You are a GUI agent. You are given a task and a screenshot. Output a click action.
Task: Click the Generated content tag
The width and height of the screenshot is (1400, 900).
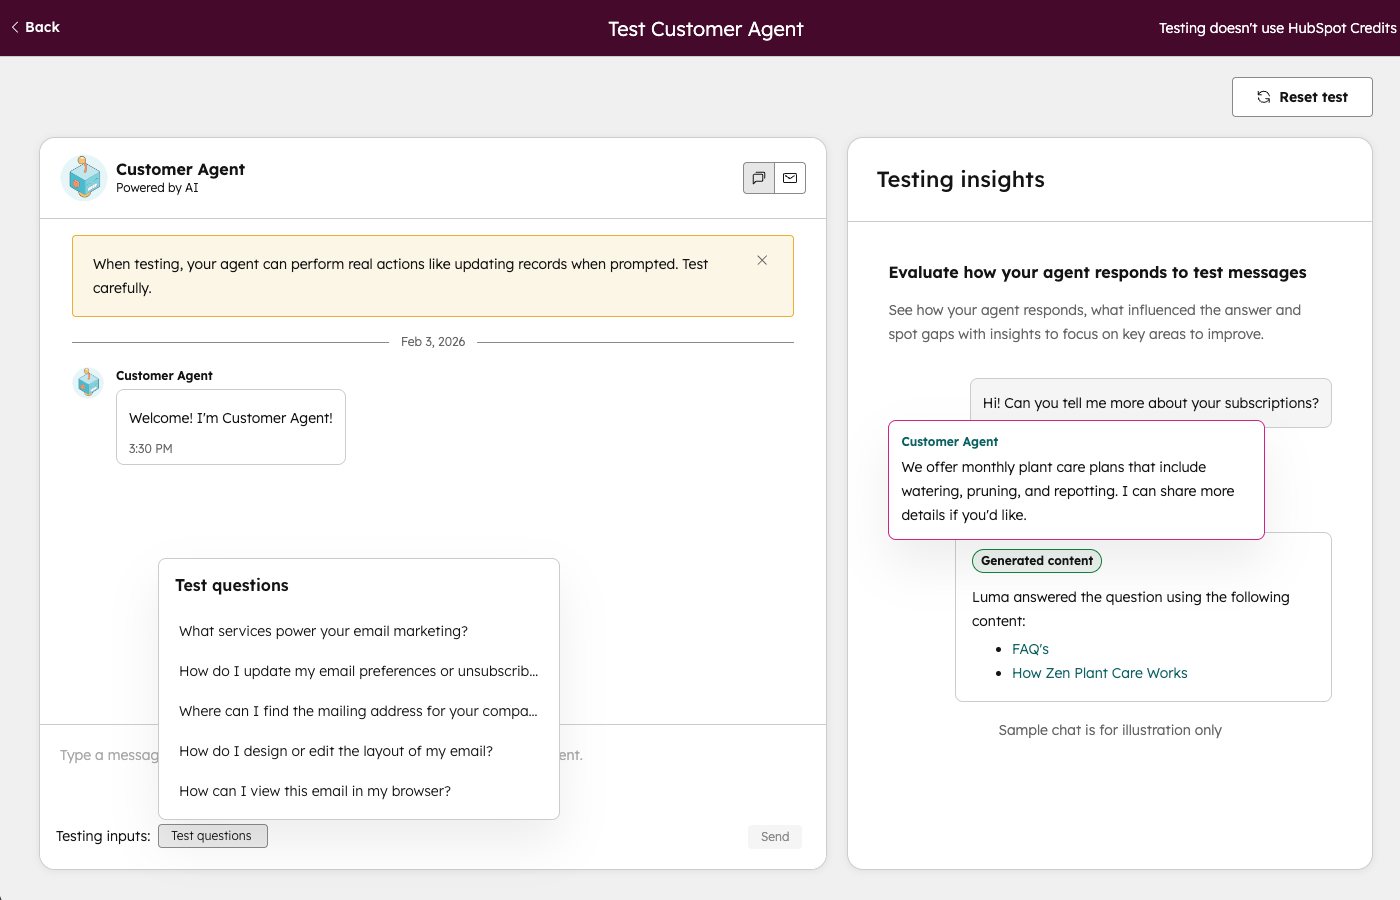(1036, 561)
